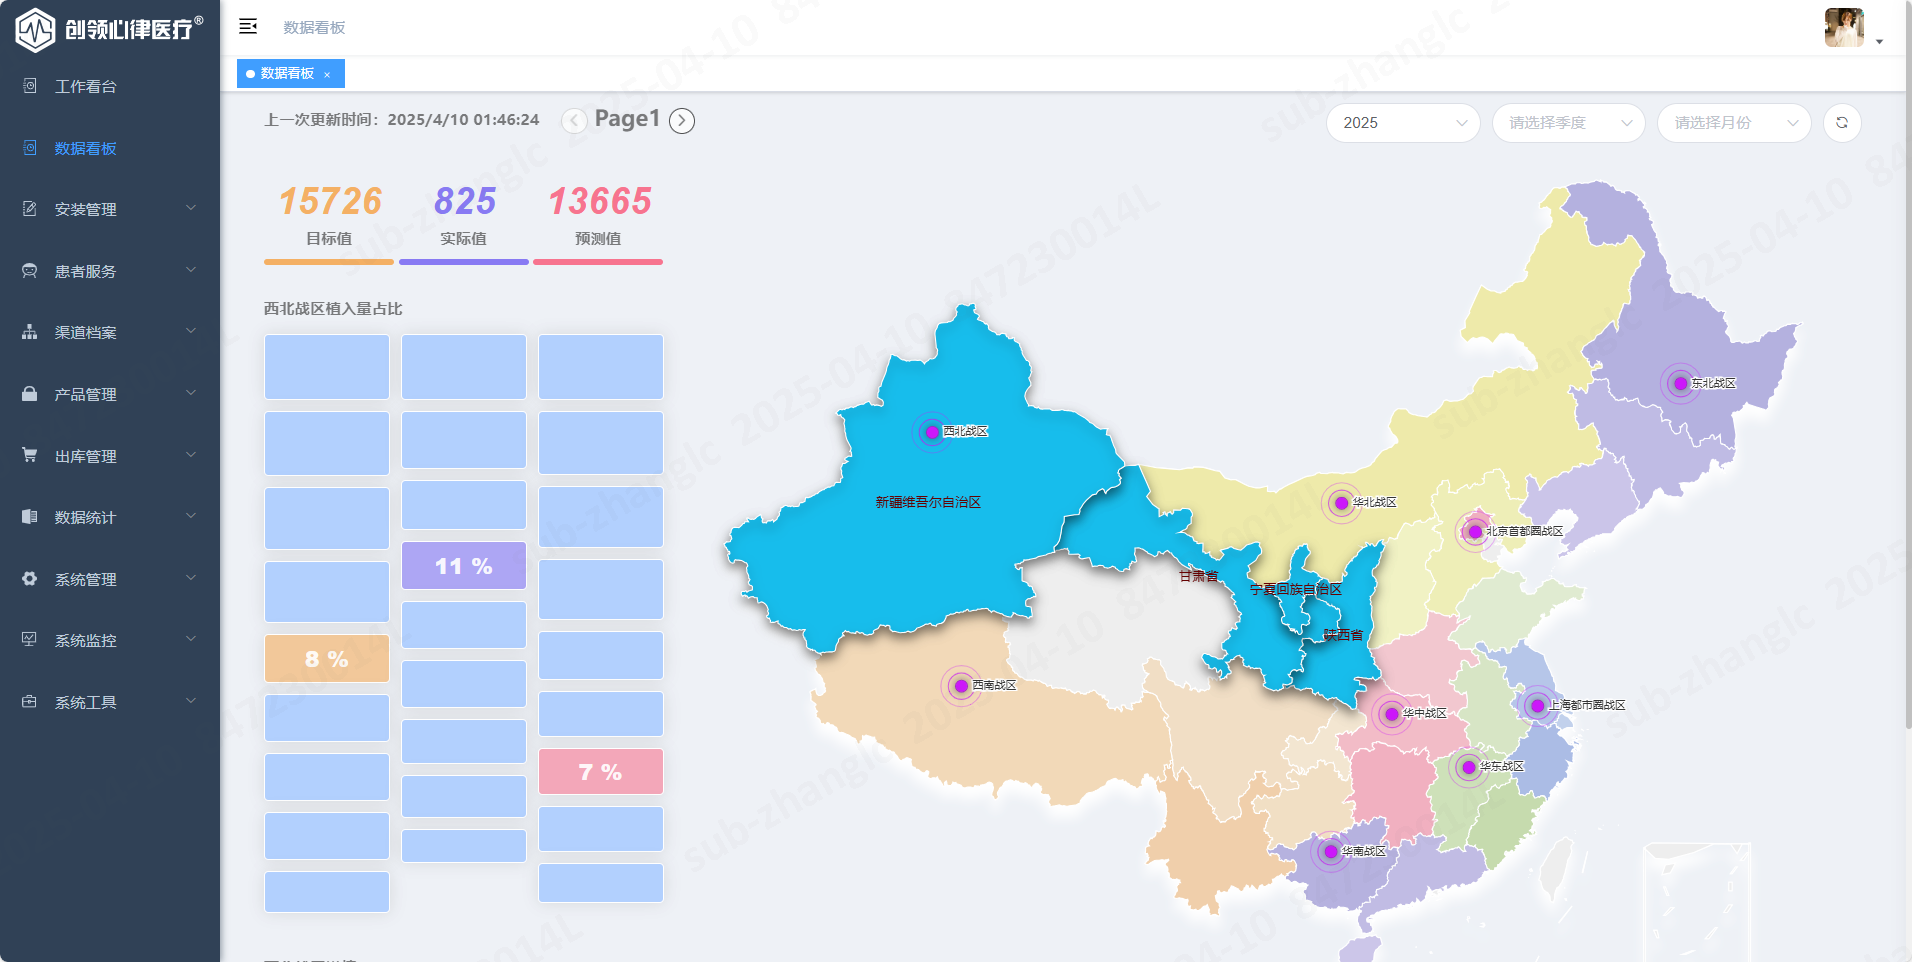Open the user avatar dropdown arrow
Viewport: 1912px width, 962px height.
pyautogui.click(x=1879, y=42)
